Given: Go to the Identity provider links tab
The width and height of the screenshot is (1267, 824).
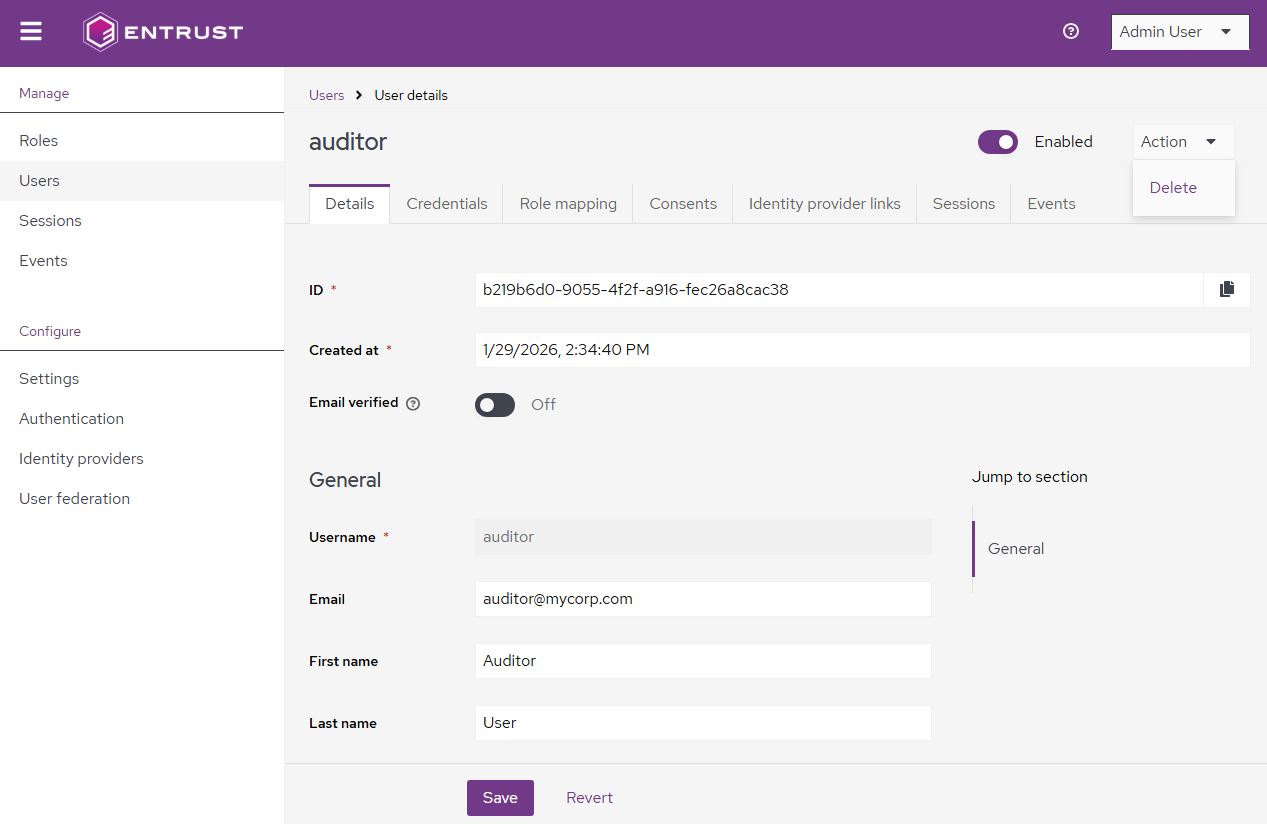Looking at the screenshot, I should click(824, 204).
